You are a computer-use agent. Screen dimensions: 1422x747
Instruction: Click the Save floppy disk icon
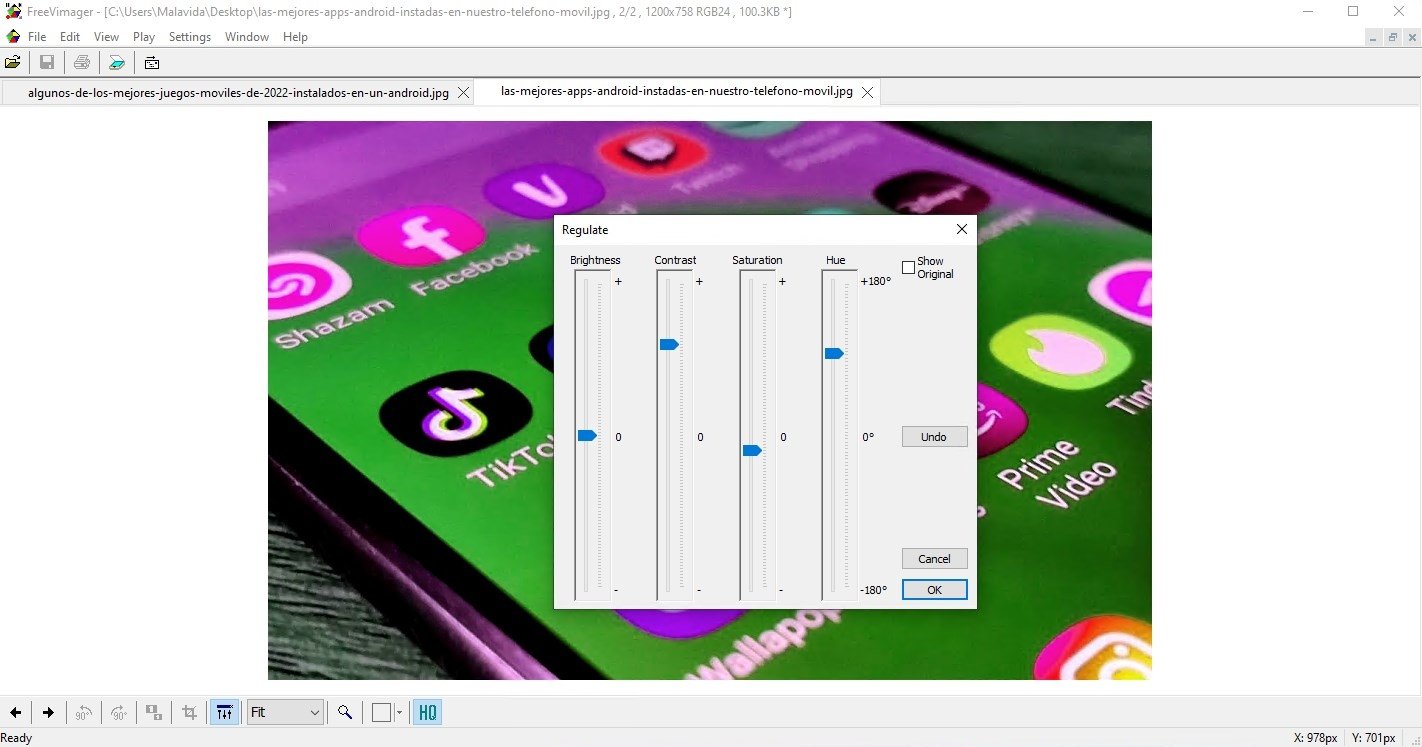click(x=46, y=63)
